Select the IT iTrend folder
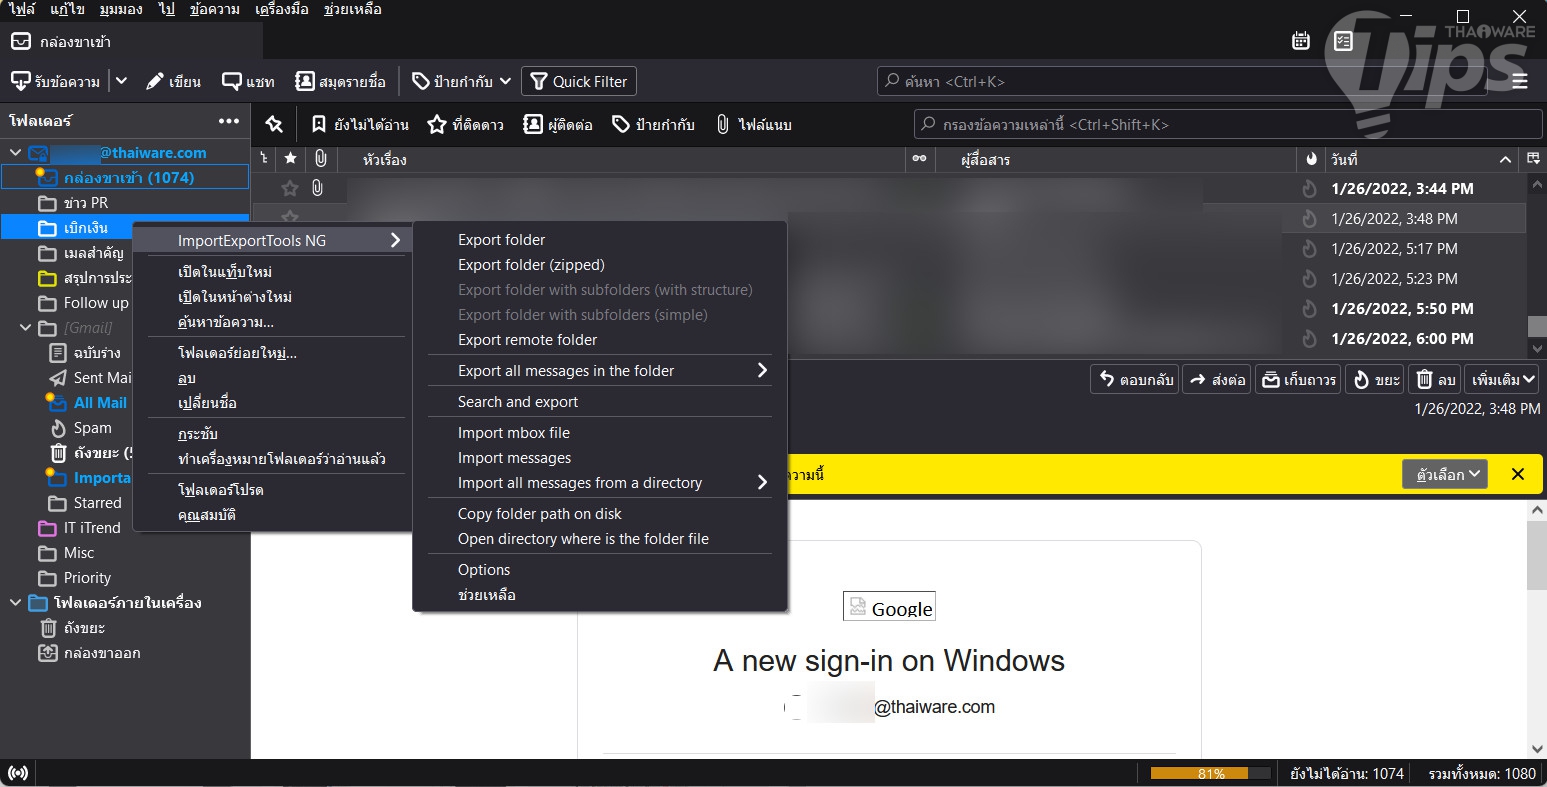Image resolution: width=1547 pixels, height=787 pixels. point(92,528)
